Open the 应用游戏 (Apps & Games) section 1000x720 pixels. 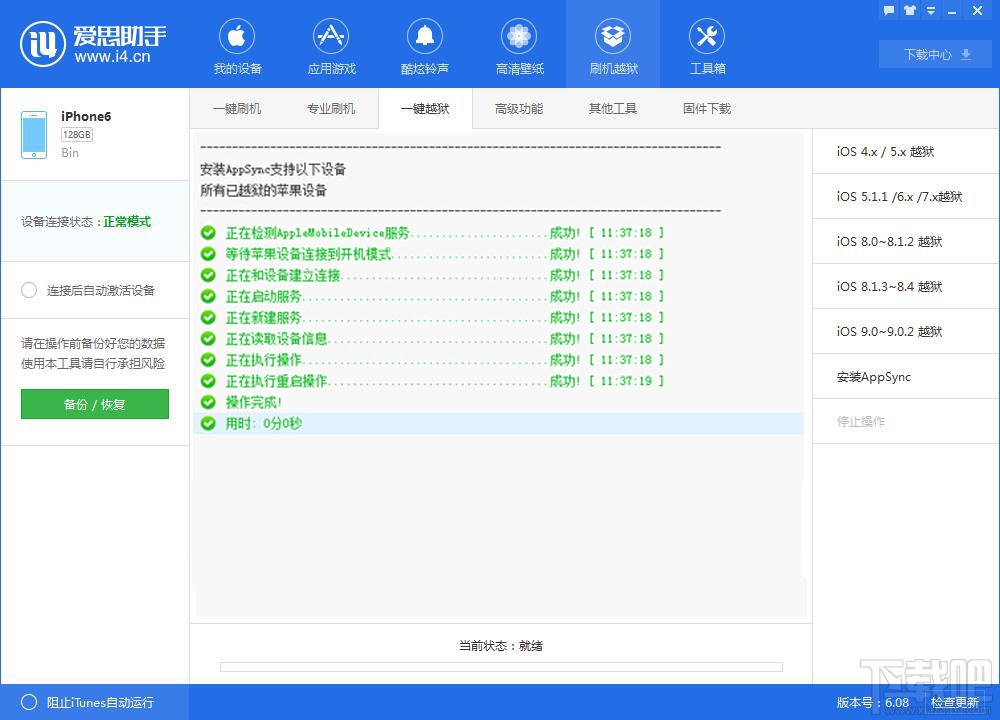(330, 44)
